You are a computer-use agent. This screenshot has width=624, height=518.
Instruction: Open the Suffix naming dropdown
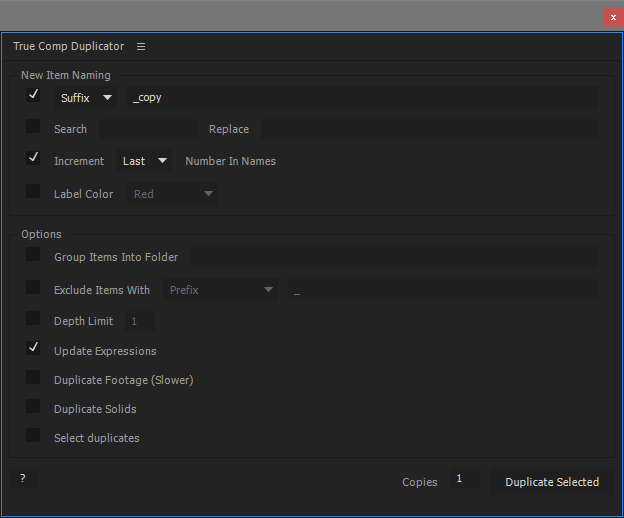click(x=85, y=98)
